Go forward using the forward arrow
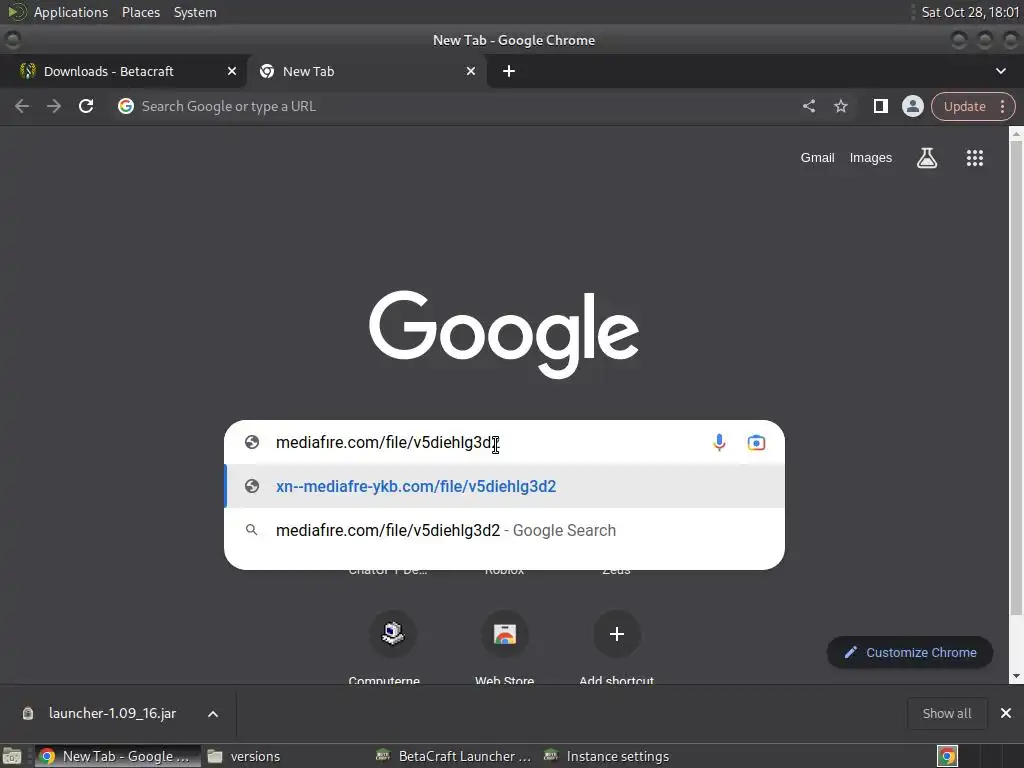Image resolution: width=1024 pixels, height=768 pixels. [54, 106]
